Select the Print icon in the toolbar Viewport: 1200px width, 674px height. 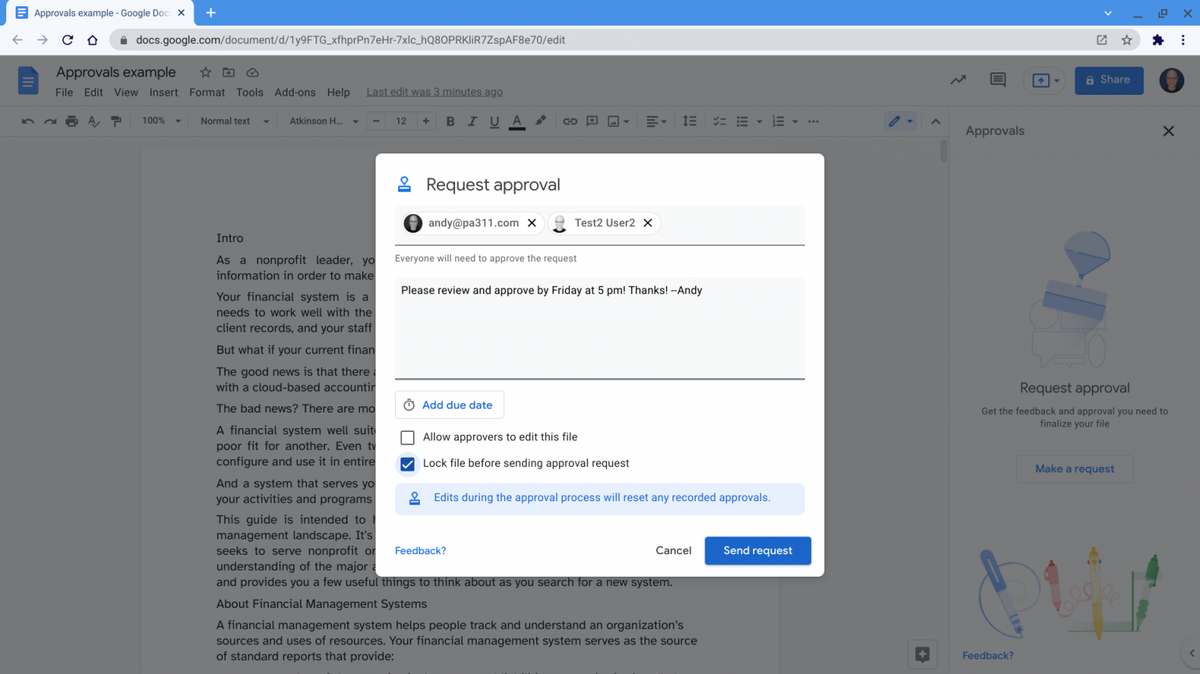pos(71,121)
